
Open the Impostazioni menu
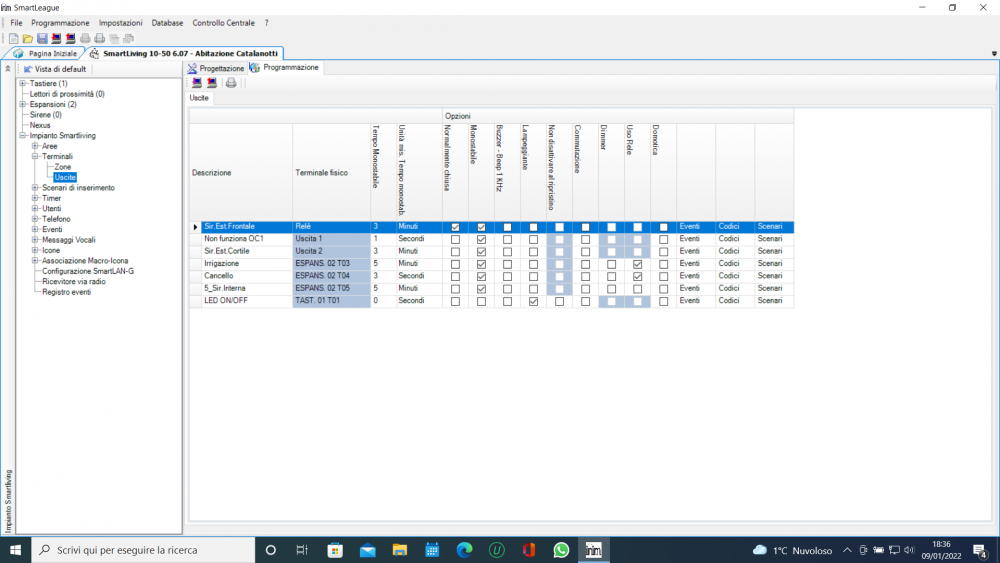tap(120, 23)
